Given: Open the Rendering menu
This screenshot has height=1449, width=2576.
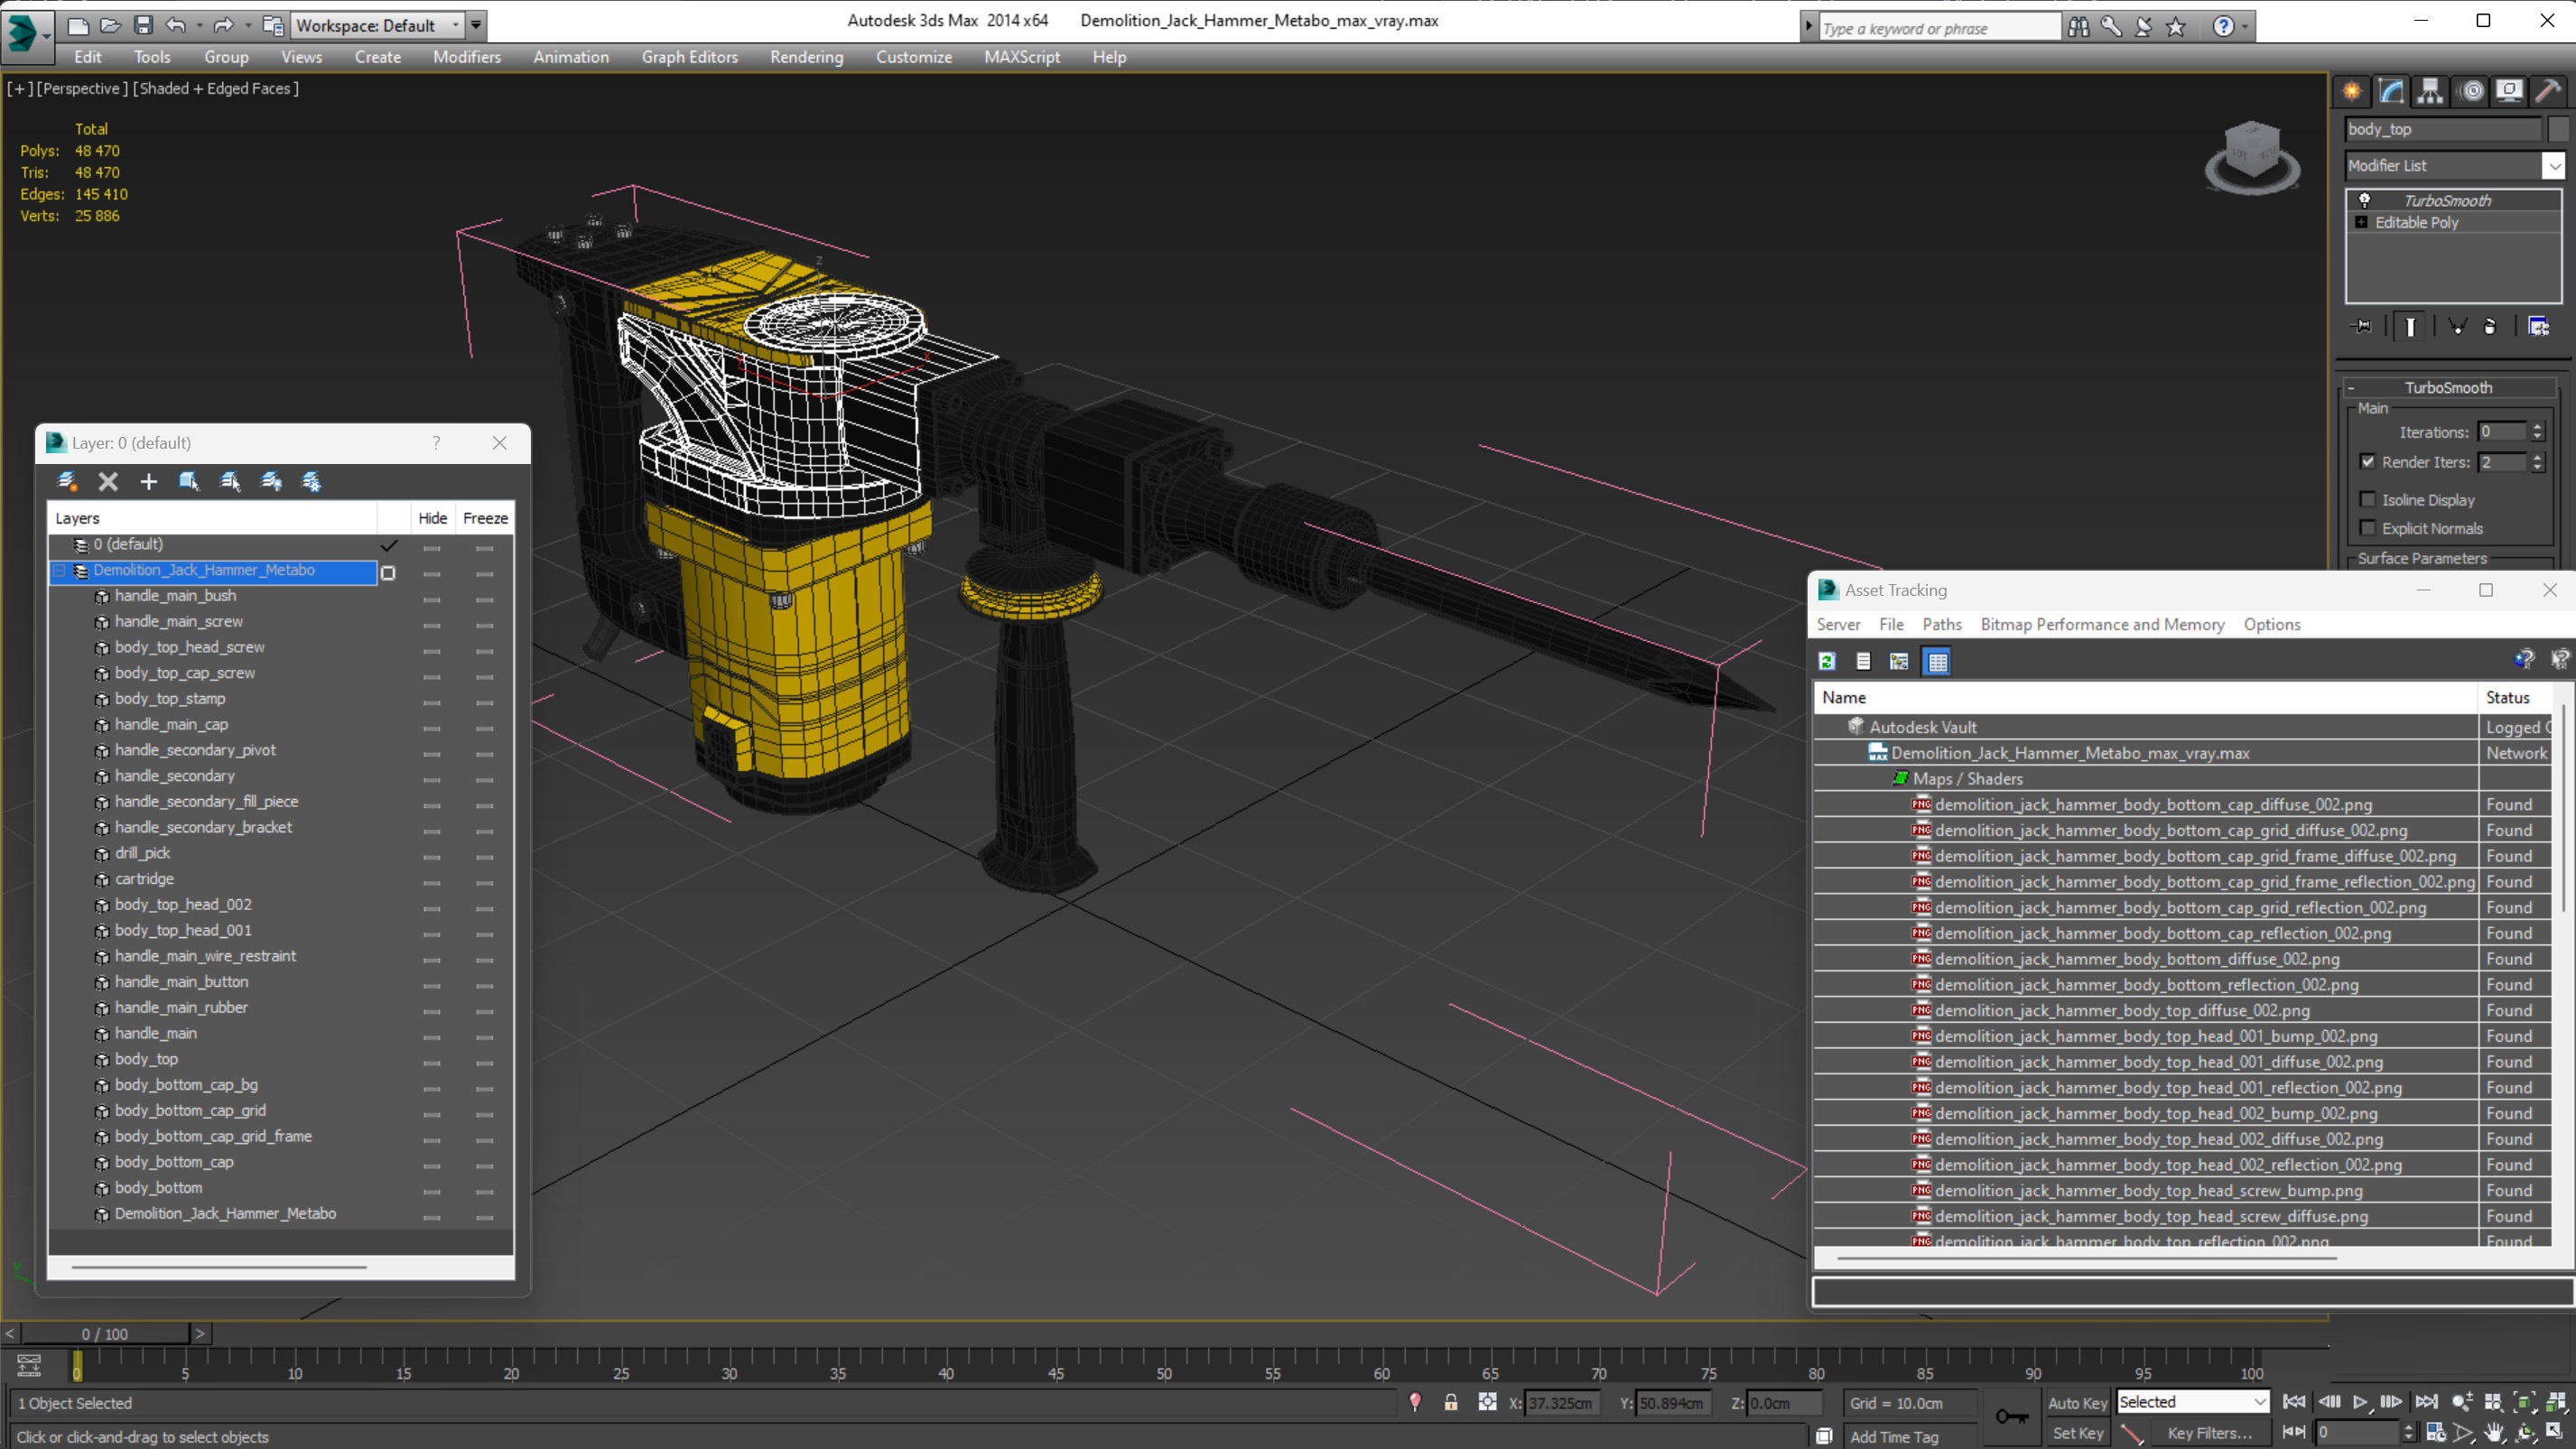Looking at the screenshot, I should [x=806, y=57].
